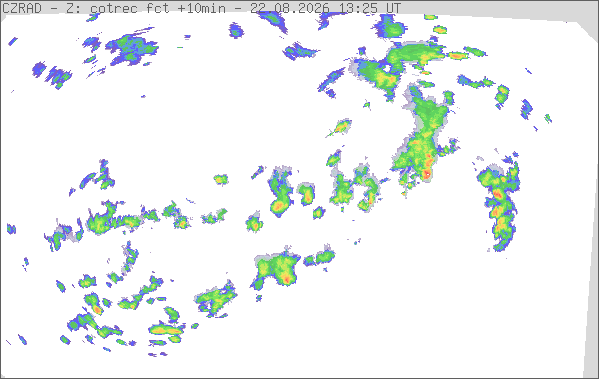The height and width of the screenshot is (380, 599).
Task: Click the elongated orange echo near bottom
Action: click(x=167, y=330)
